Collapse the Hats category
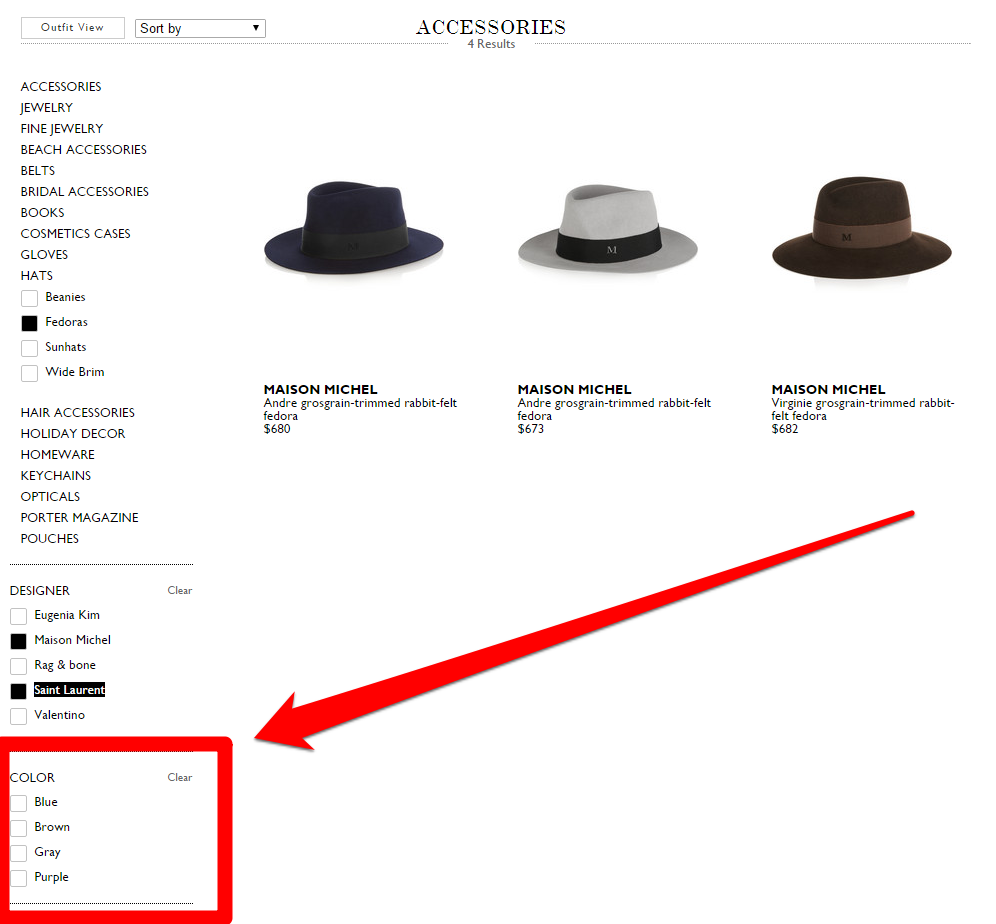The height and width of the screenshot is (924, 996). coord(36,275)
